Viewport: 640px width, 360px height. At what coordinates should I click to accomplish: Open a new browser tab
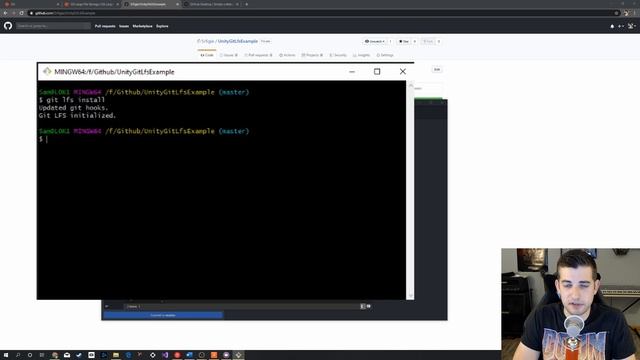pyautogui.click(x=247, y=4)
